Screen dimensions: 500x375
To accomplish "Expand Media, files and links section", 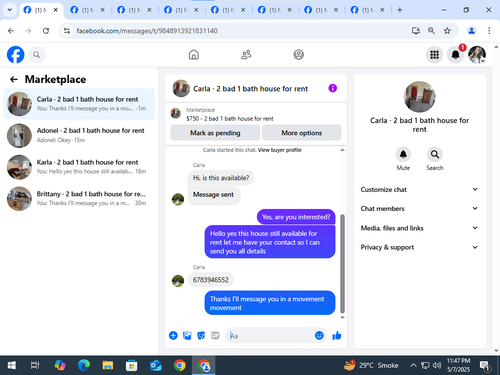I will [419, 228].
